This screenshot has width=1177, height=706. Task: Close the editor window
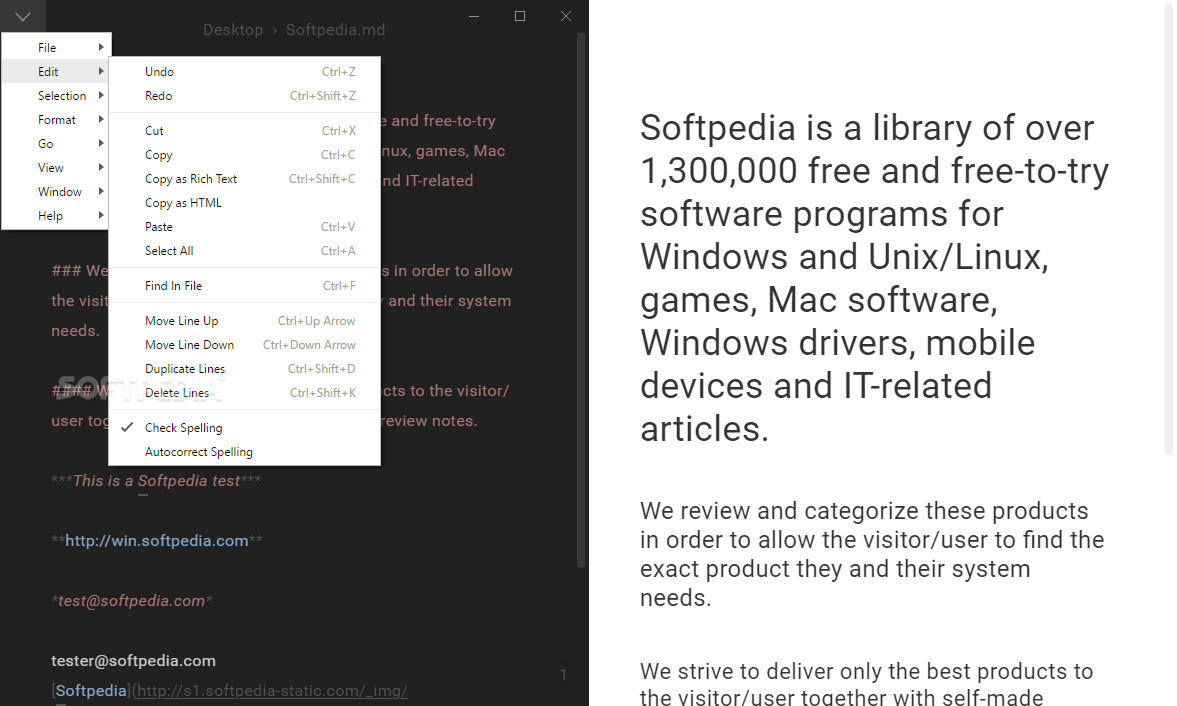click(566, 16)
